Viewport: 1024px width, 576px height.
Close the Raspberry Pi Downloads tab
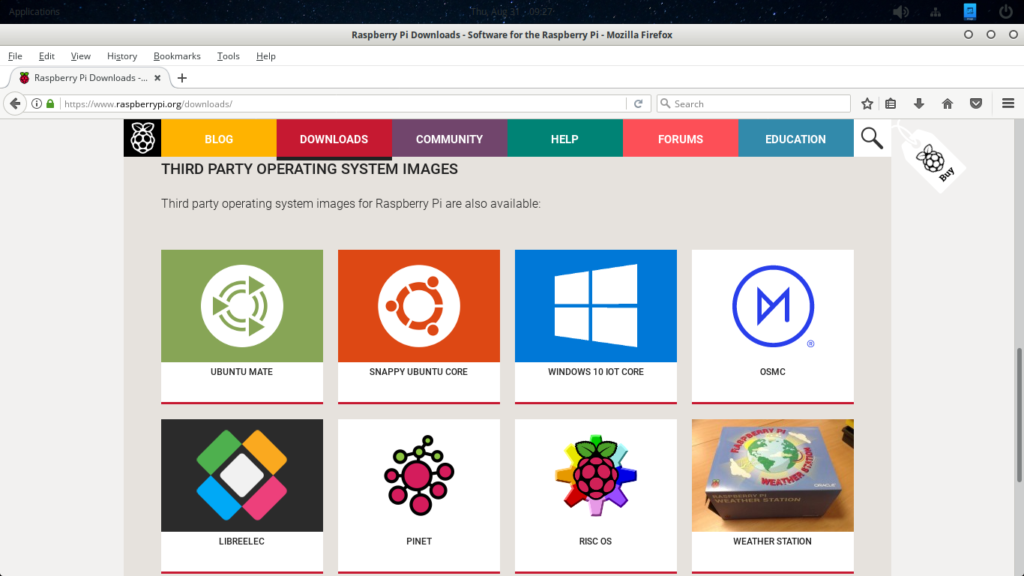157,78
